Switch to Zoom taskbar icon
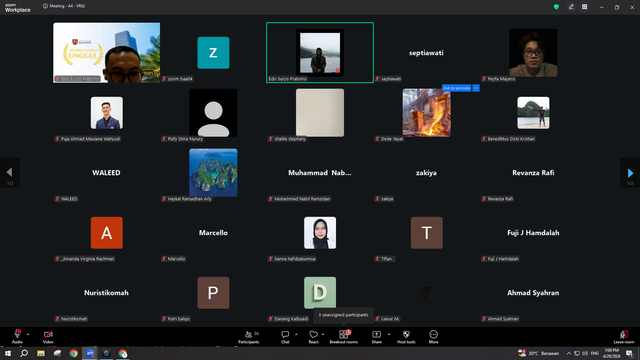640x360 pixels. click(90, 353)
